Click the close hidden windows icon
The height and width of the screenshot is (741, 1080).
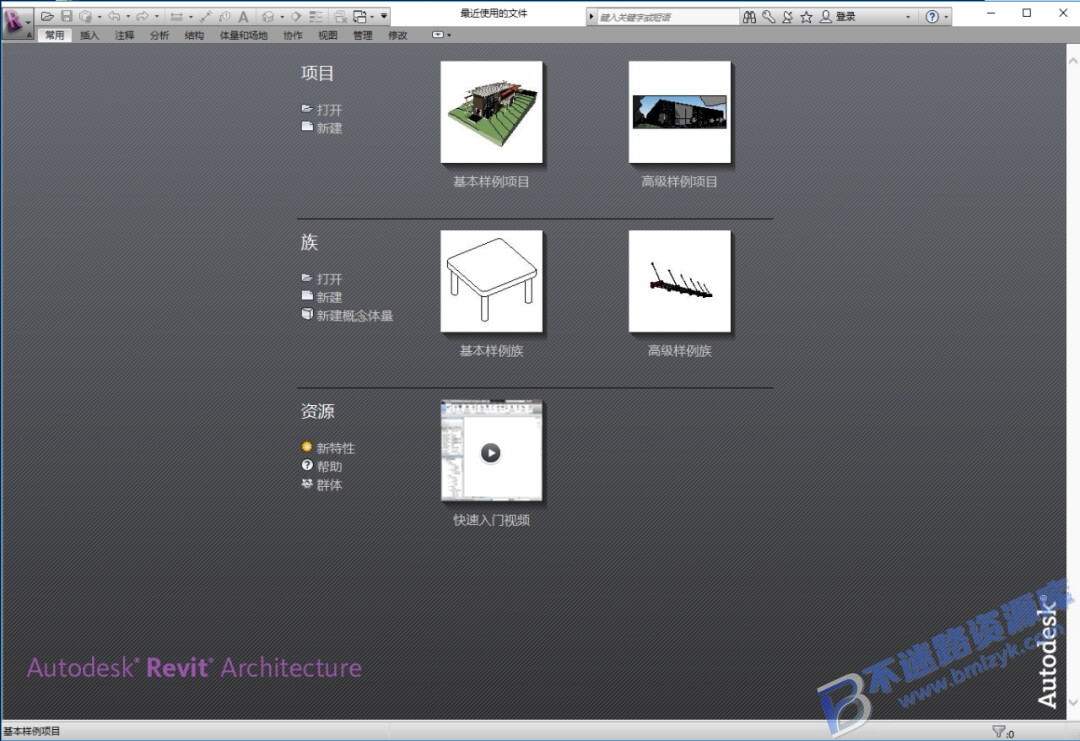tap(340, 16)
